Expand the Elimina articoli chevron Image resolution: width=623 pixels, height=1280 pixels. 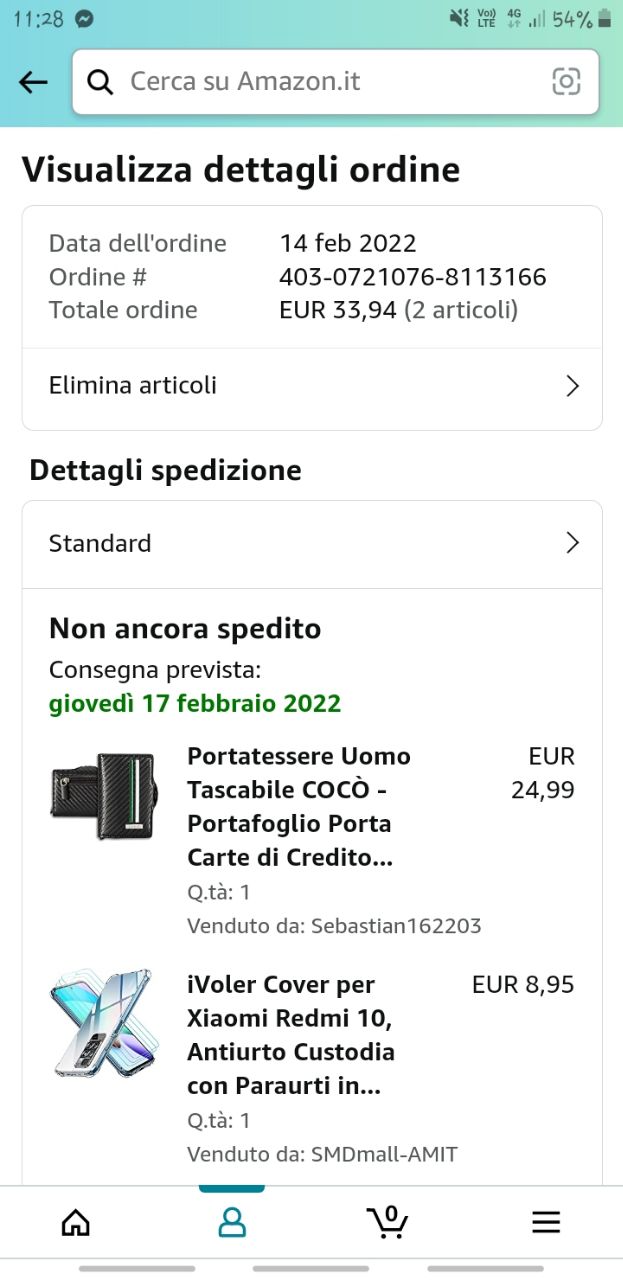click(x=572, y=386)
